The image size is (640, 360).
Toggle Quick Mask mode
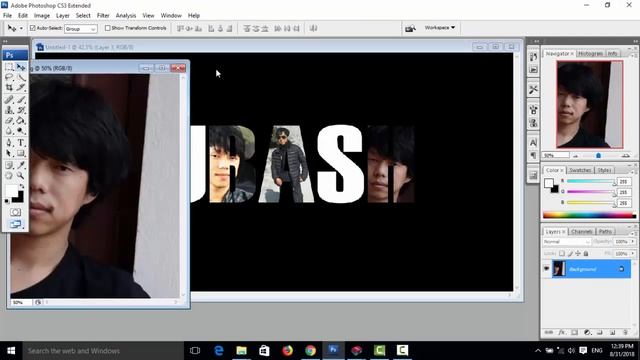tap(16, 212)
